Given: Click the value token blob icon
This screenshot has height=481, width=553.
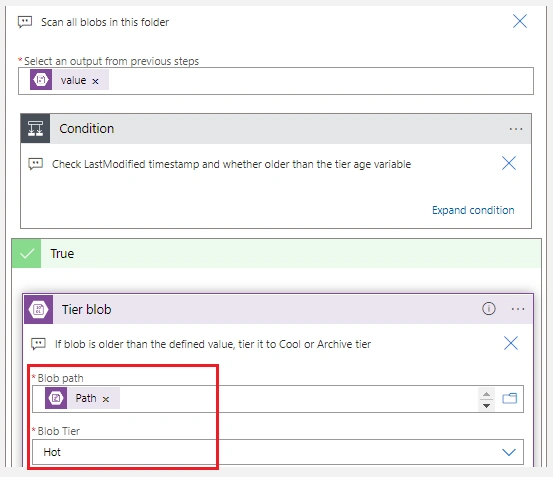Looking at the screenshot, I should (x=41, y=80).
